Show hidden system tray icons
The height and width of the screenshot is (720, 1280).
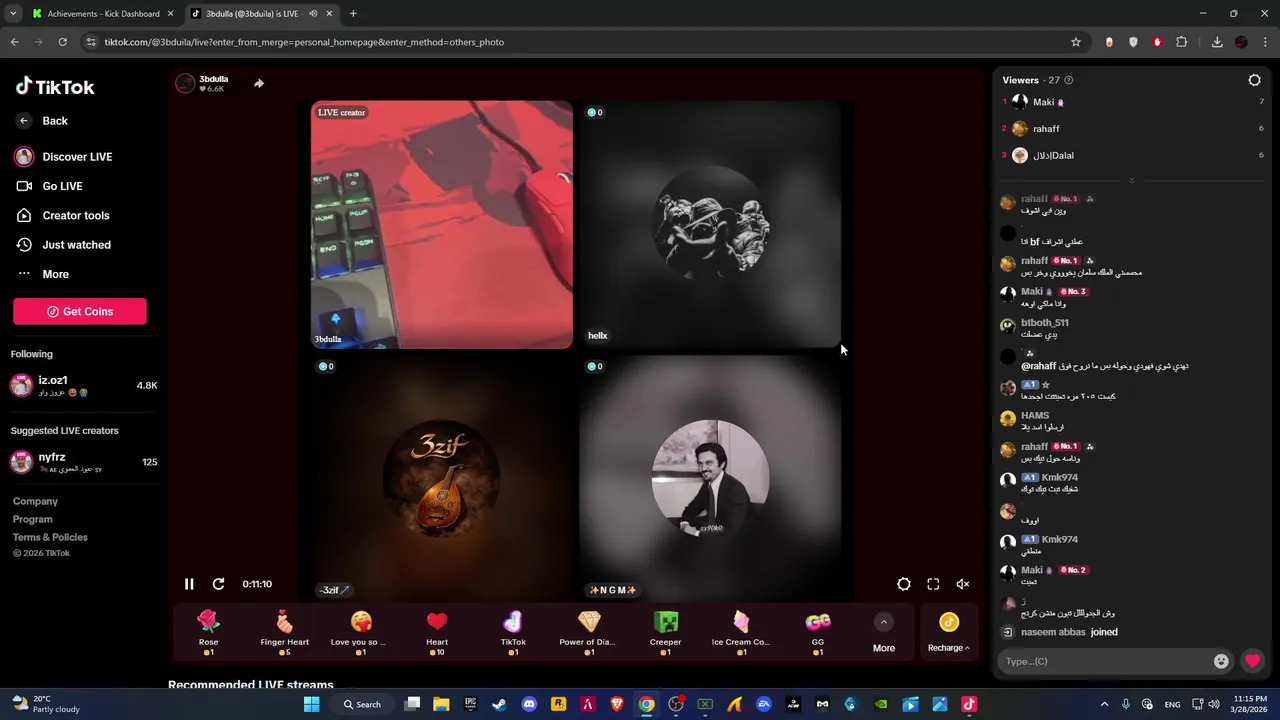pos(1104,704)
